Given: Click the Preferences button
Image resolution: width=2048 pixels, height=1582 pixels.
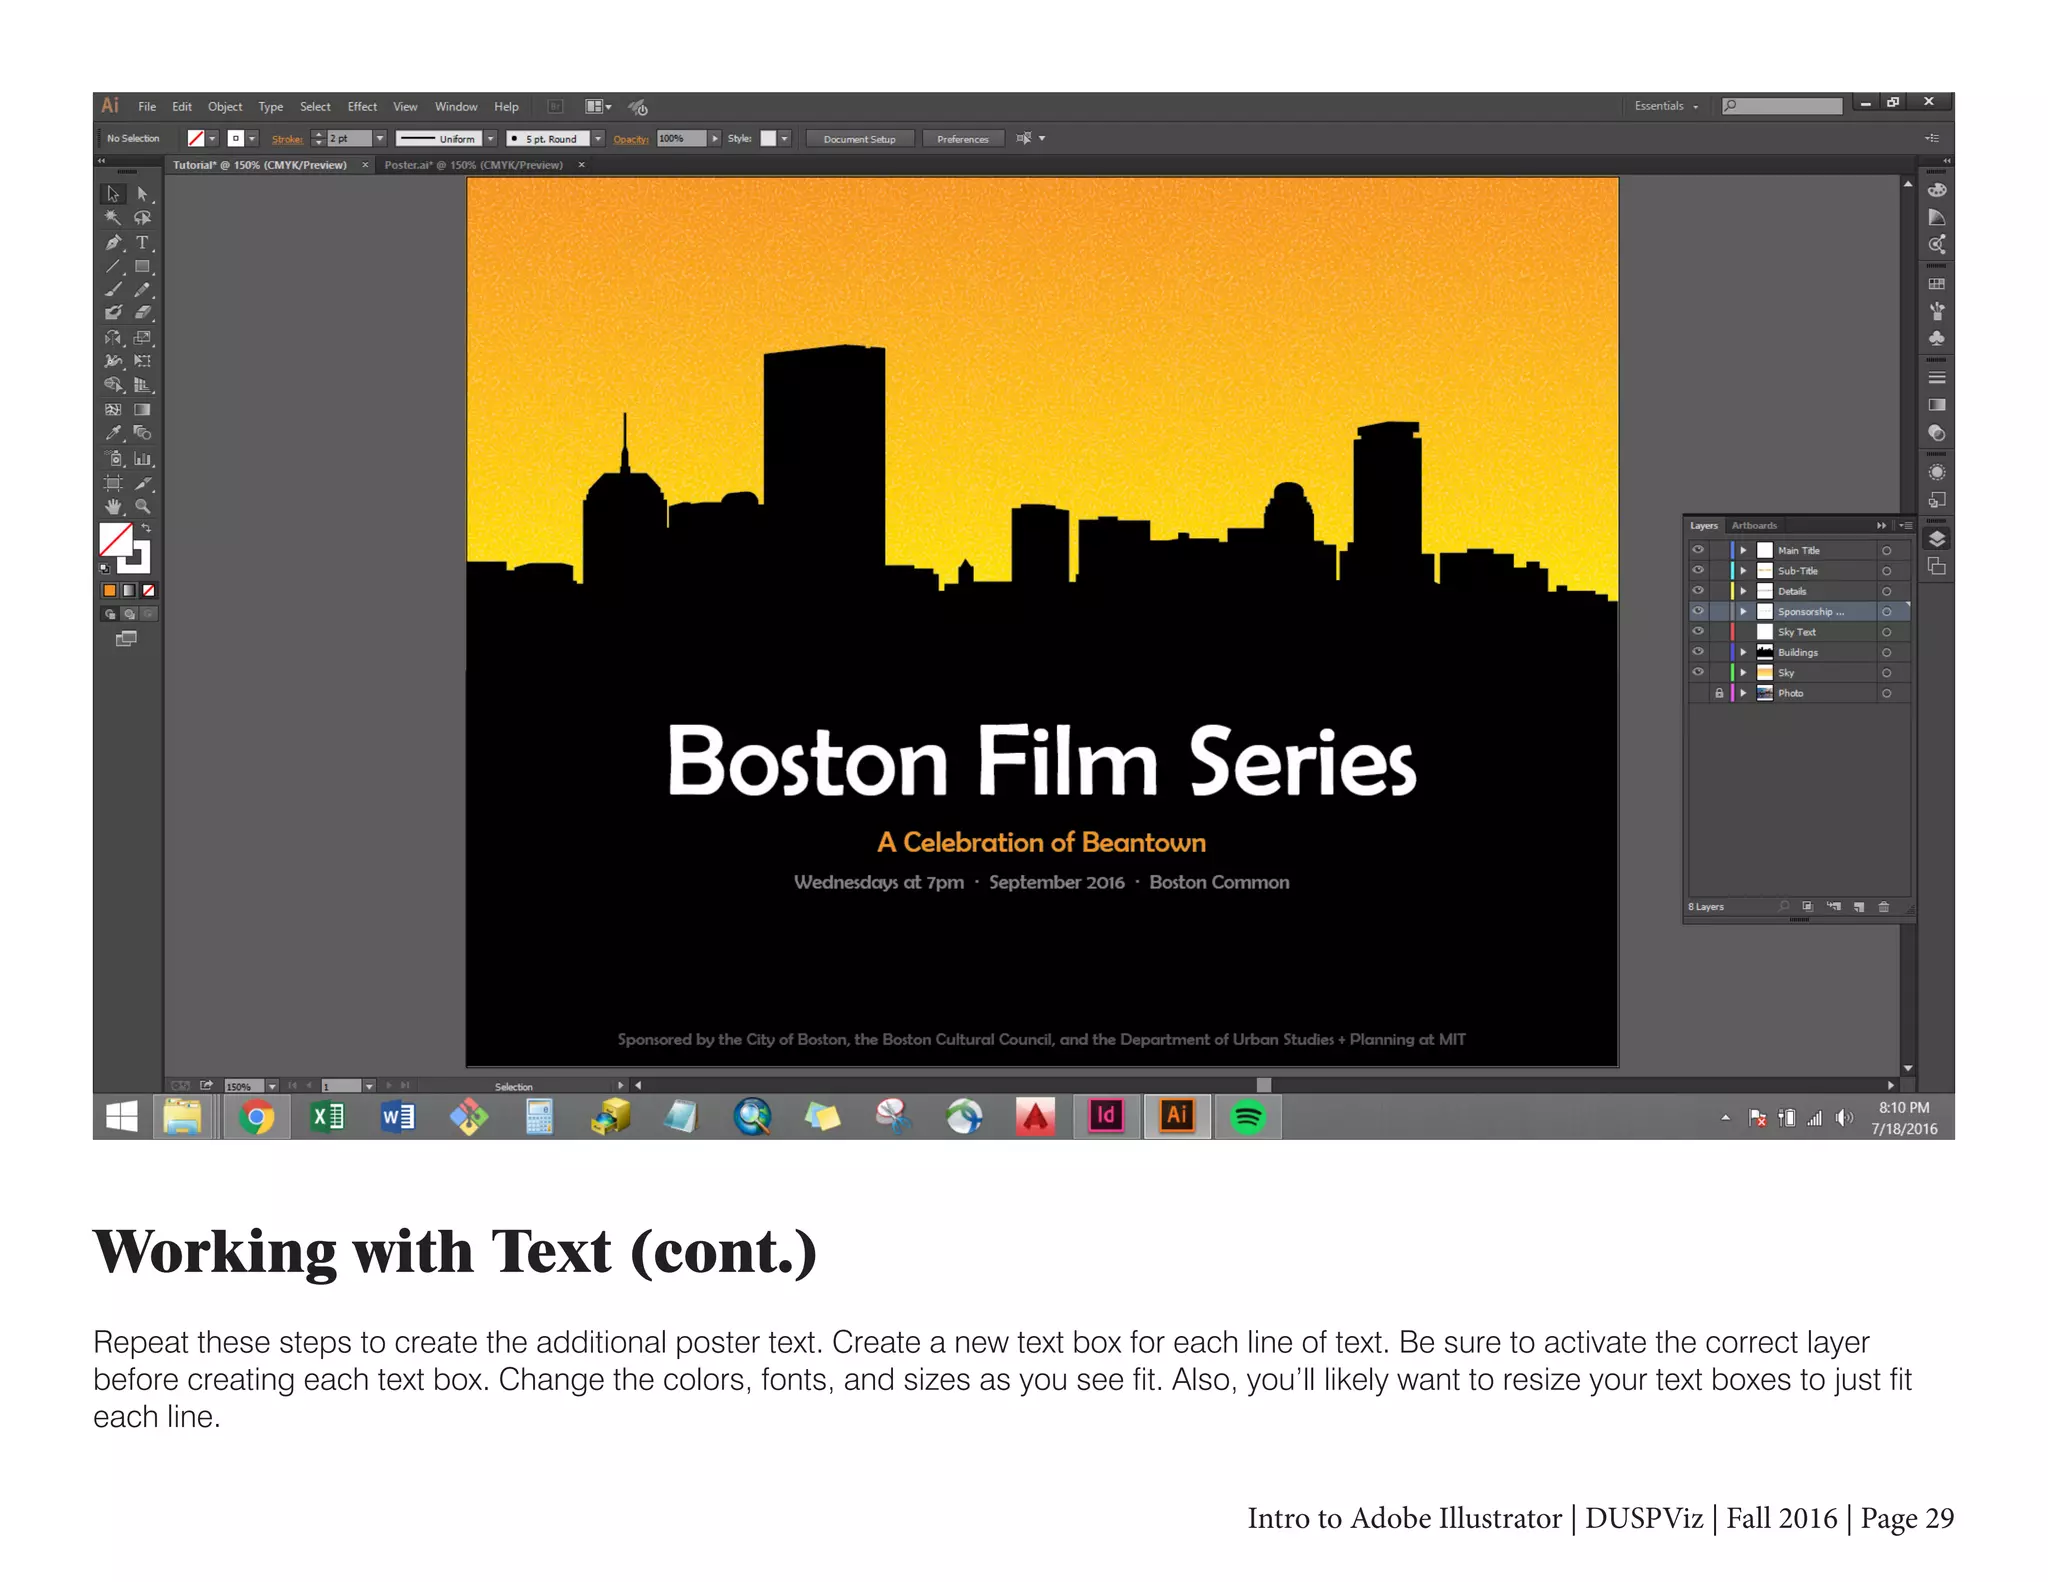Looking at the screenshot, I should pyautogui.click(x=962, y=139).
